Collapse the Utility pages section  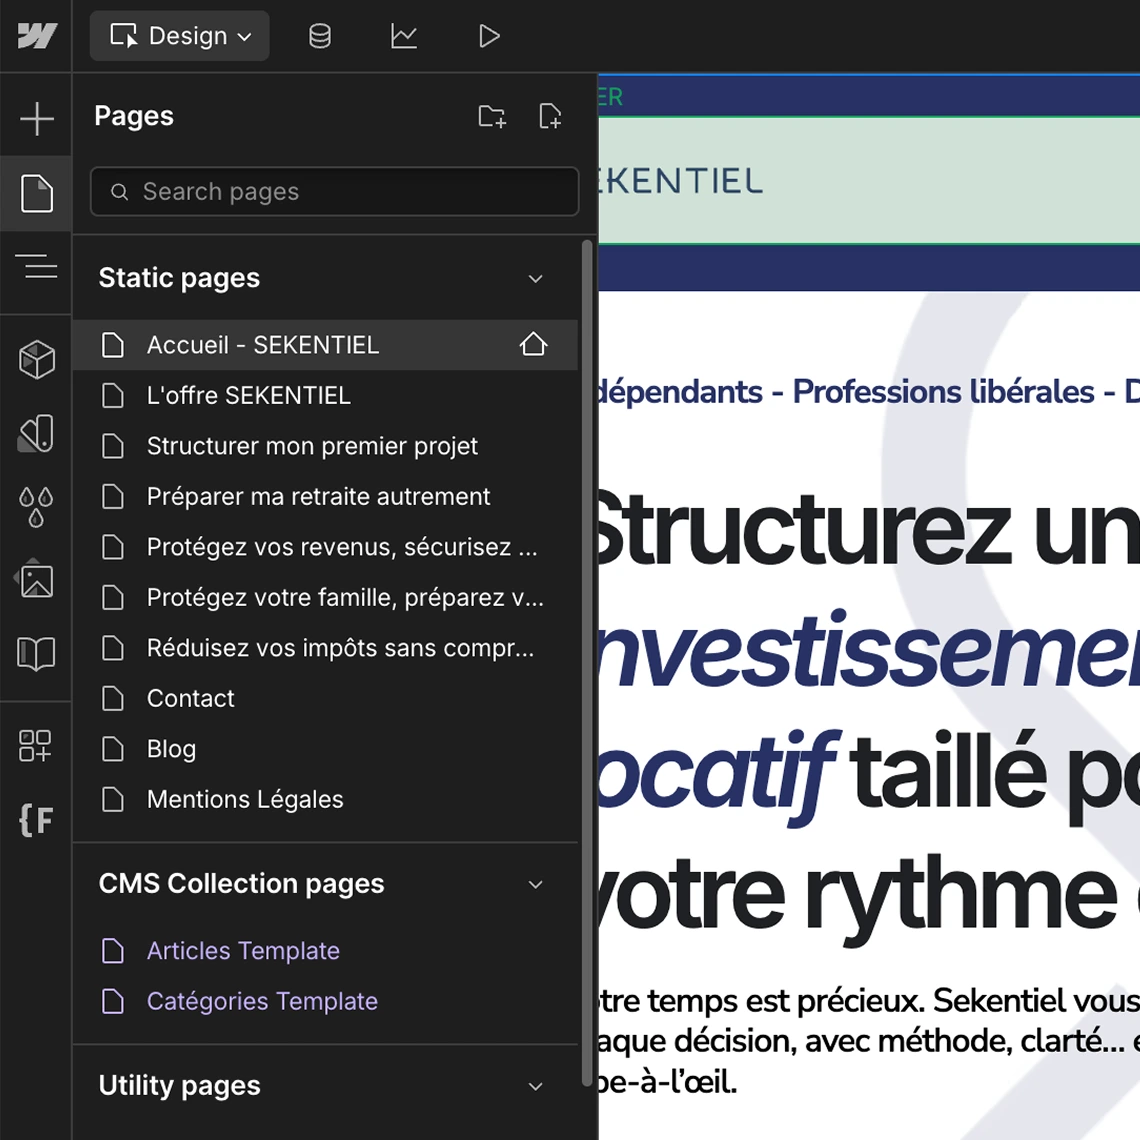(536, 1086)
